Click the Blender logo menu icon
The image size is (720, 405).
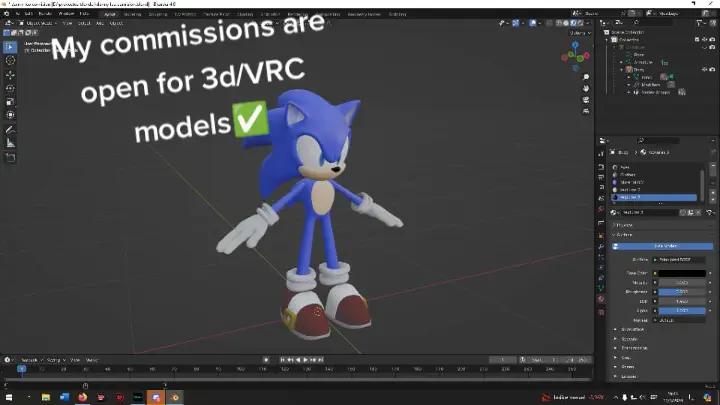tap(6, 14)
